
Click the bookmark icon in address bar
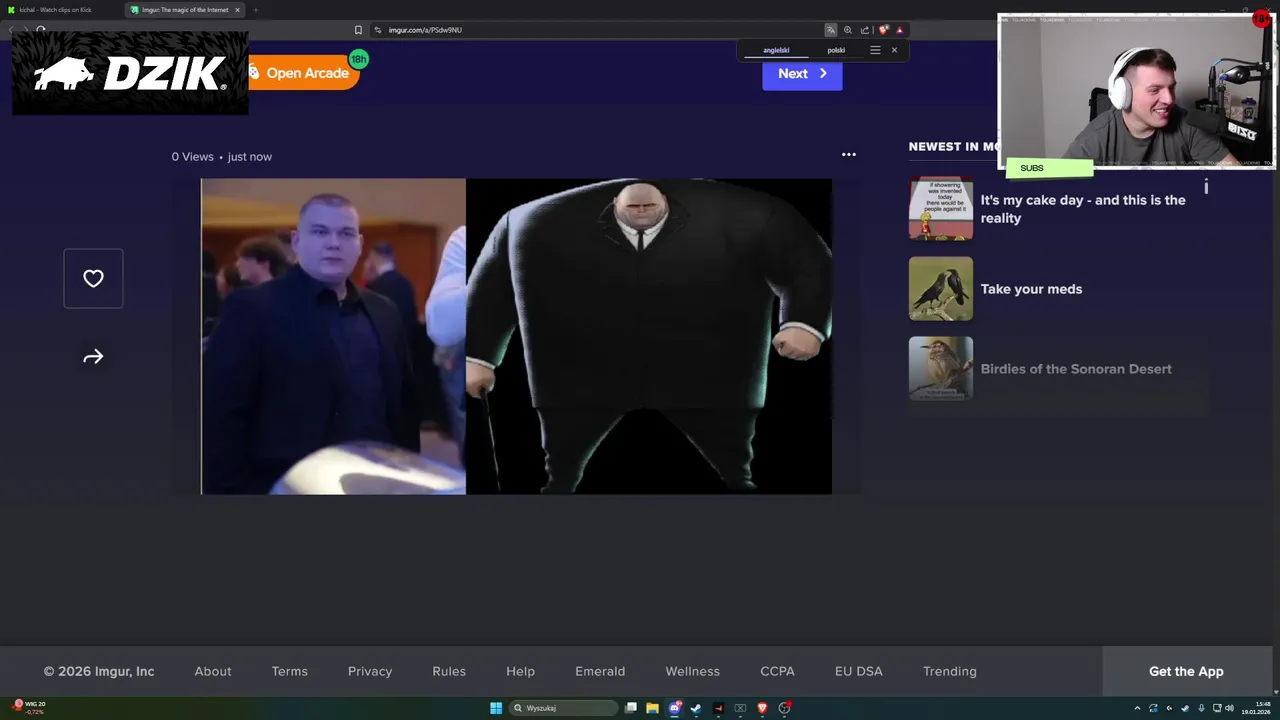pyautogui.click(x=358, y=30)
